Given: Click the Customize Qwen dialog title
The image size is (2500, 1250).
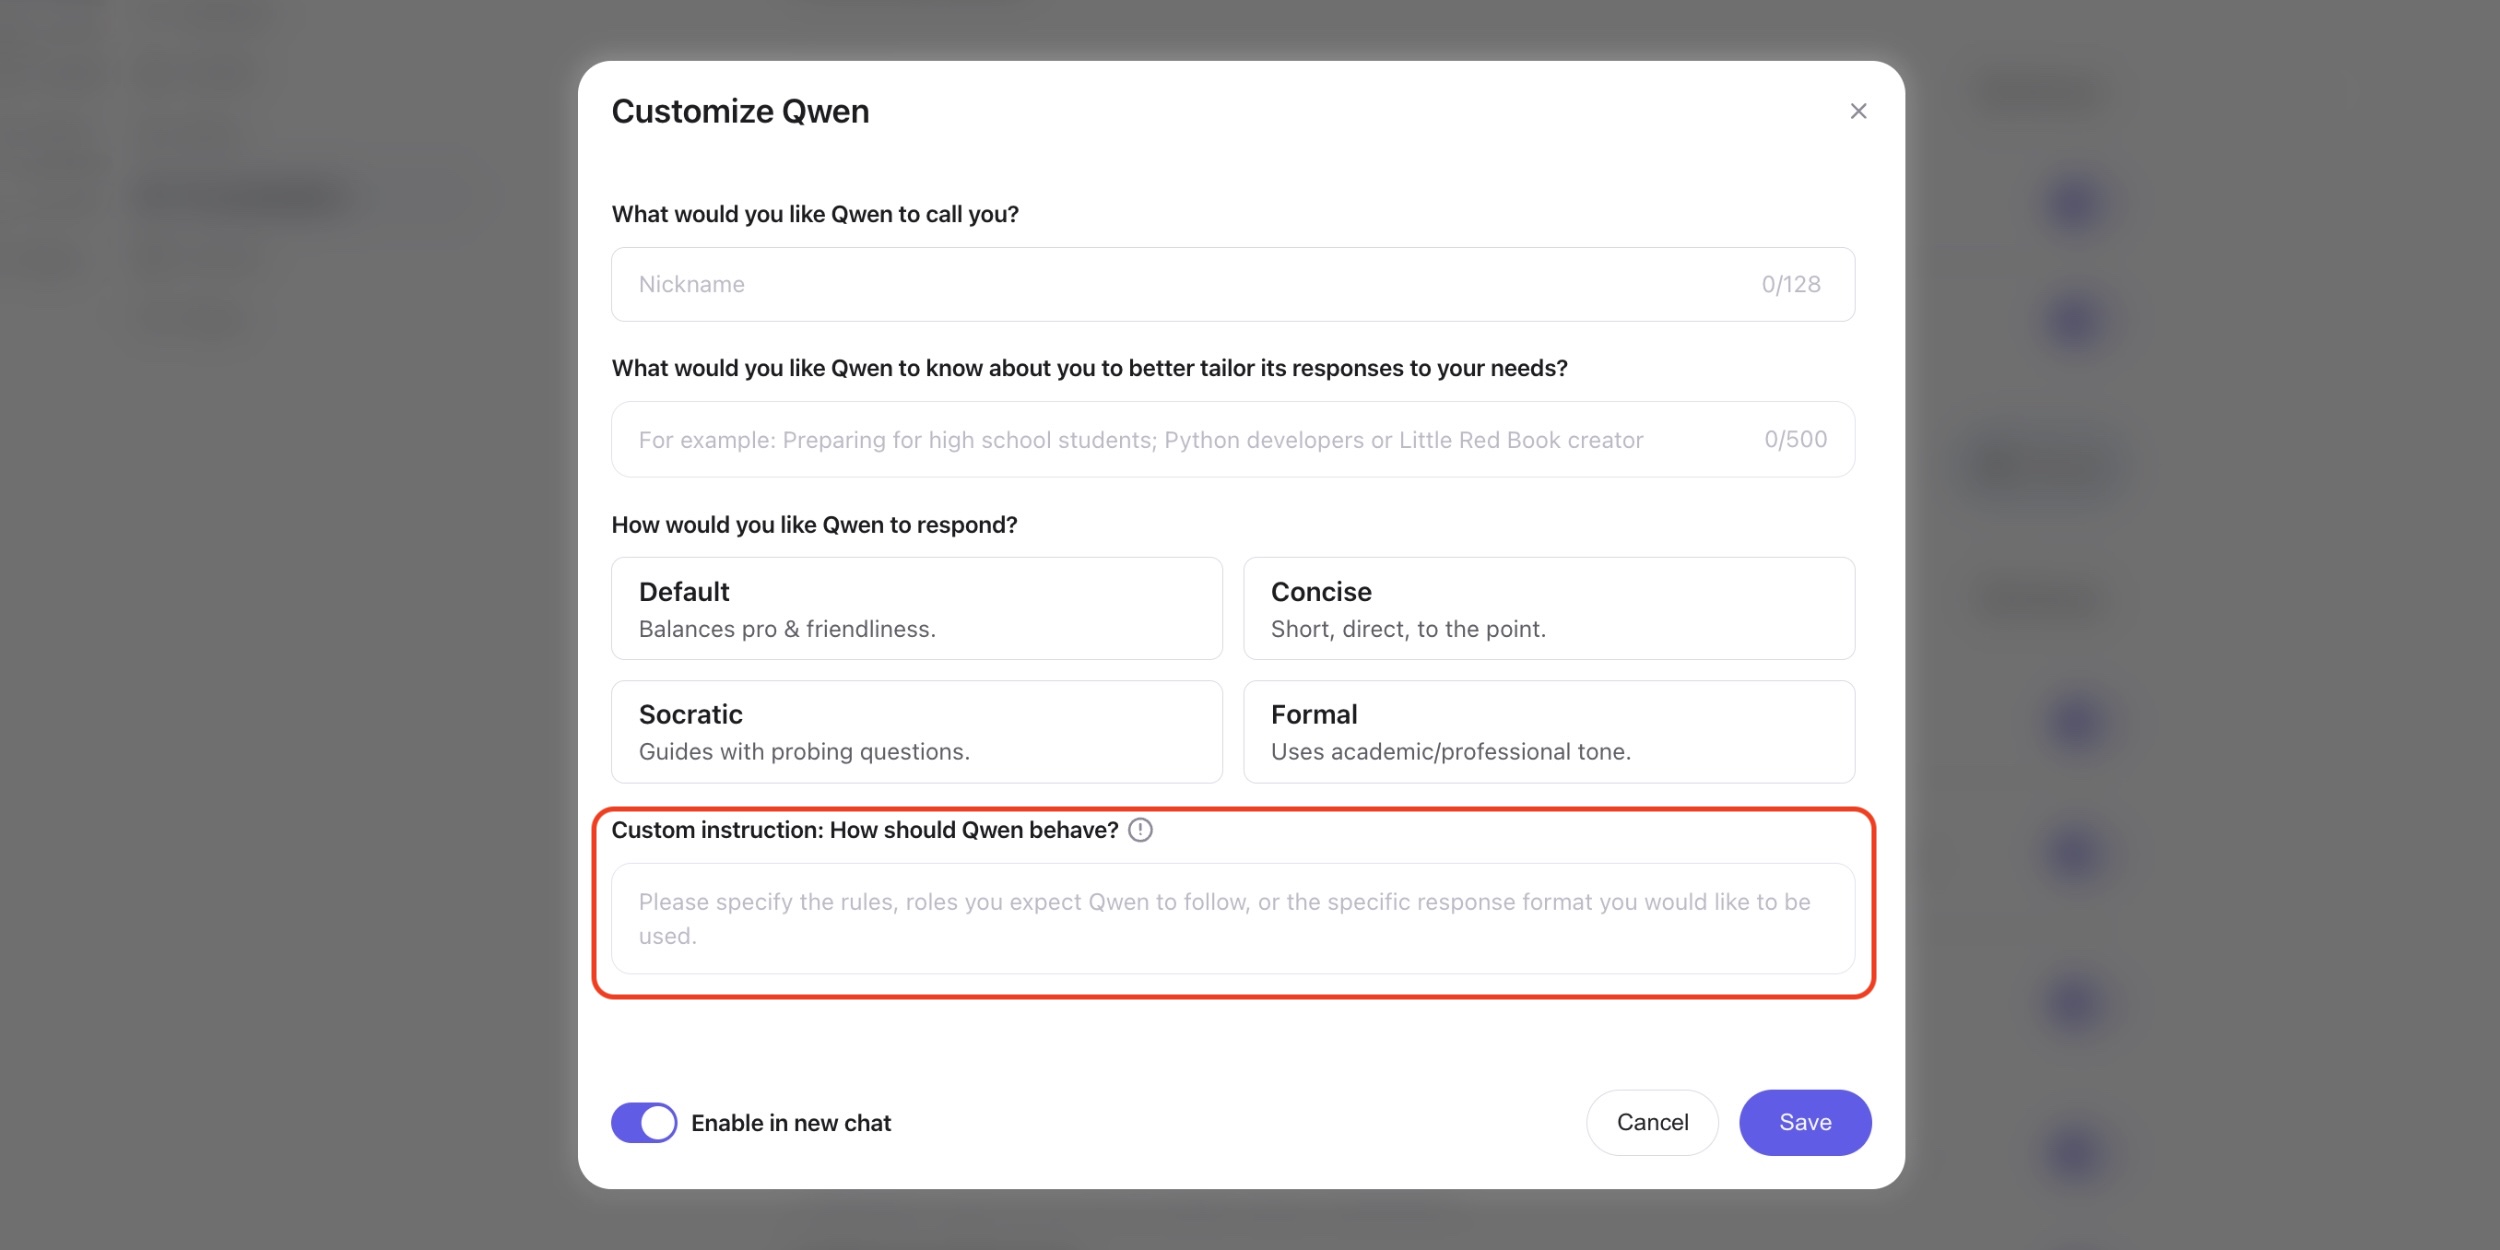Looking at the screenshot, I should pos(740,111).
